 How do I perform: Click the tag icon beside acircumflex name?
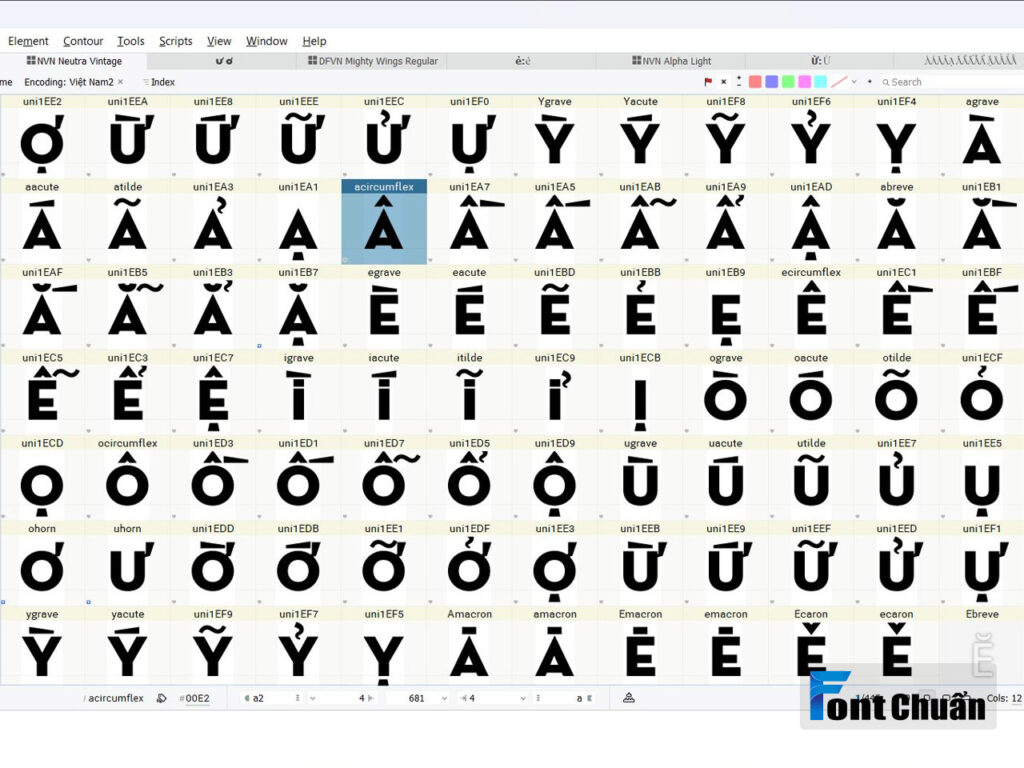point(161,698)
